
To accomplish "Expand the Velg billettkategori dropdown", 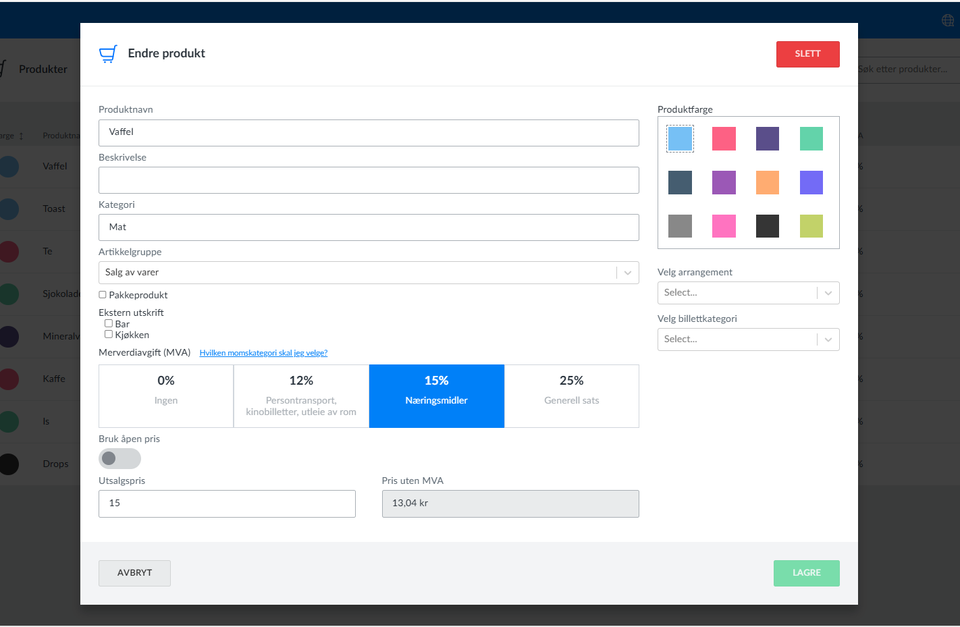I will 748,339.
